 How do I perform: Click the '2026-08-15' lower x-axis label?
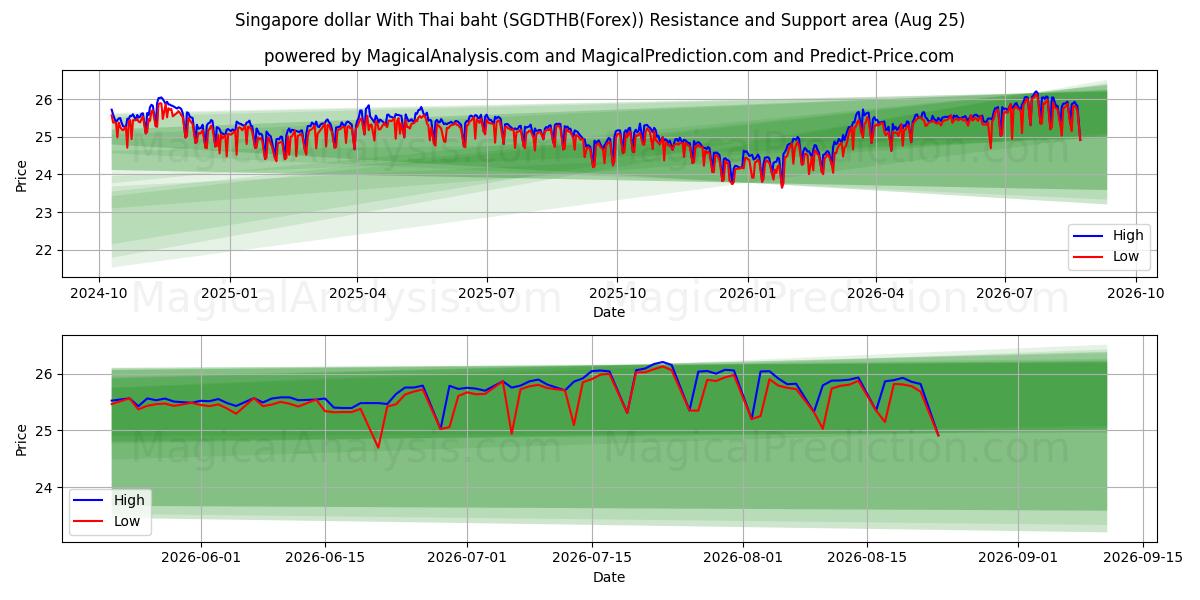coord(868,557)
